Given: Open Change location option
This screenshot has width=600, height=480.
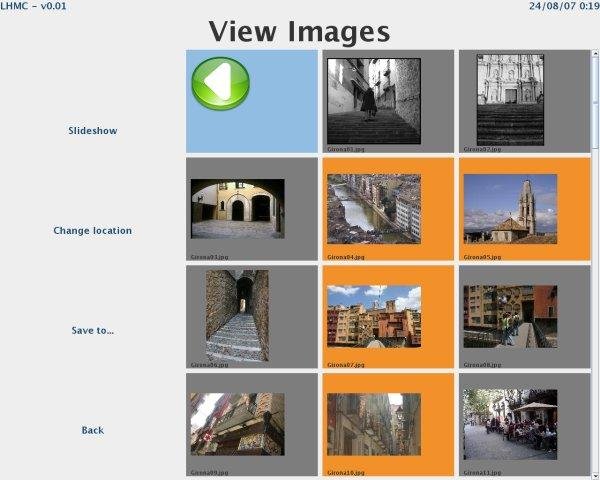Looking at the screenshot, I should (93, 230).
